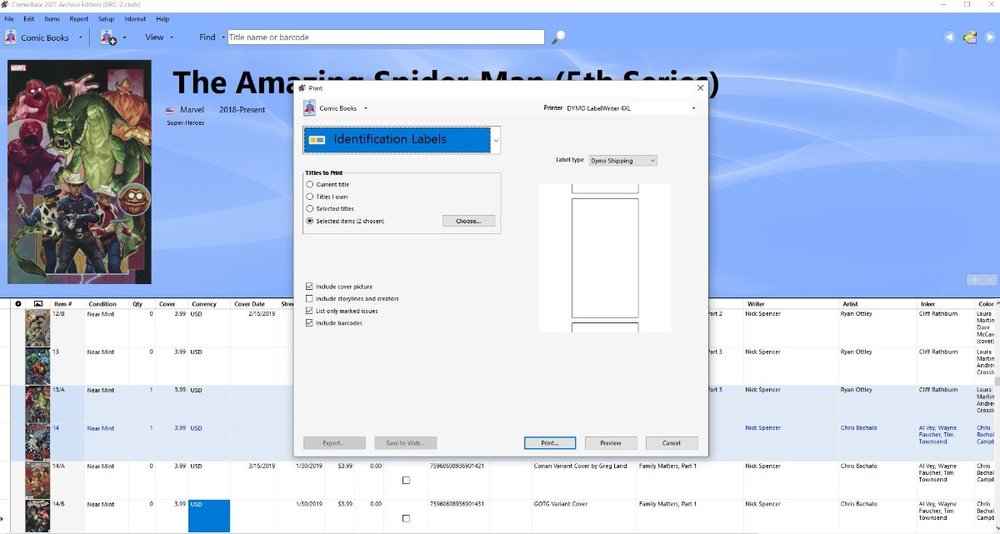Click the highlighted USD cell in row 14/B
The image size is (1000, 534).
[x=209, y=516]
